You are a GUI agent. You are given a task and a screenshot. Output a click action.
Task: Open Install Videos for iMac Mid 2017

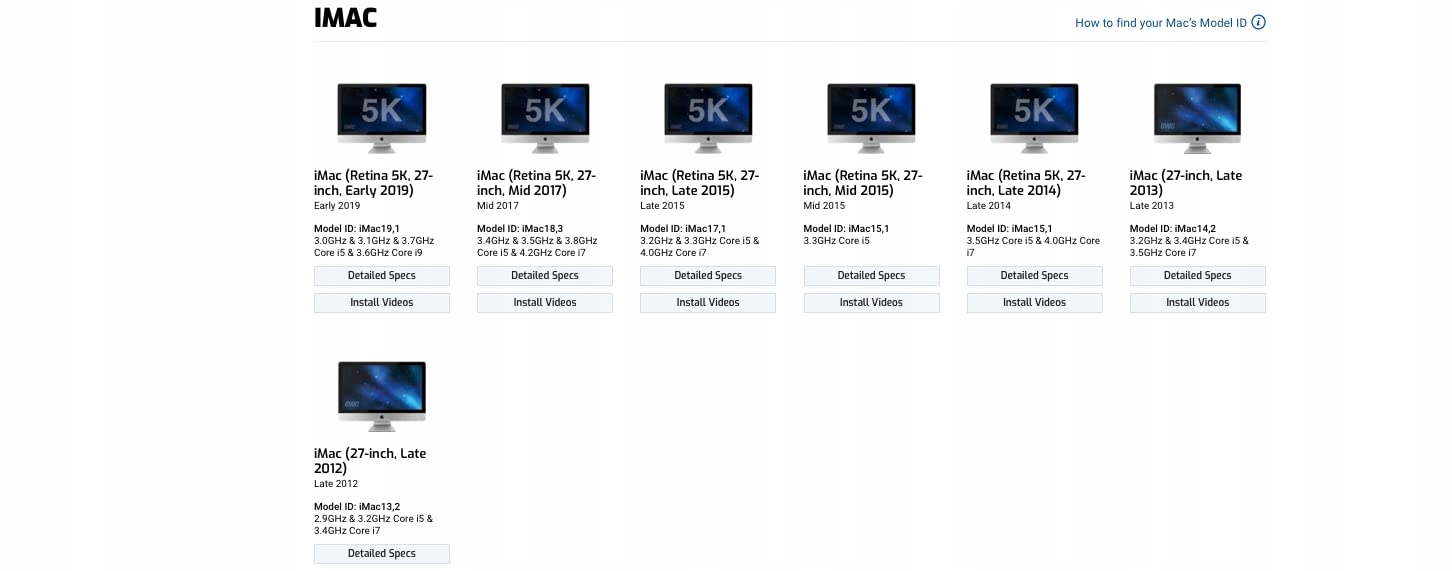[545, 303]
